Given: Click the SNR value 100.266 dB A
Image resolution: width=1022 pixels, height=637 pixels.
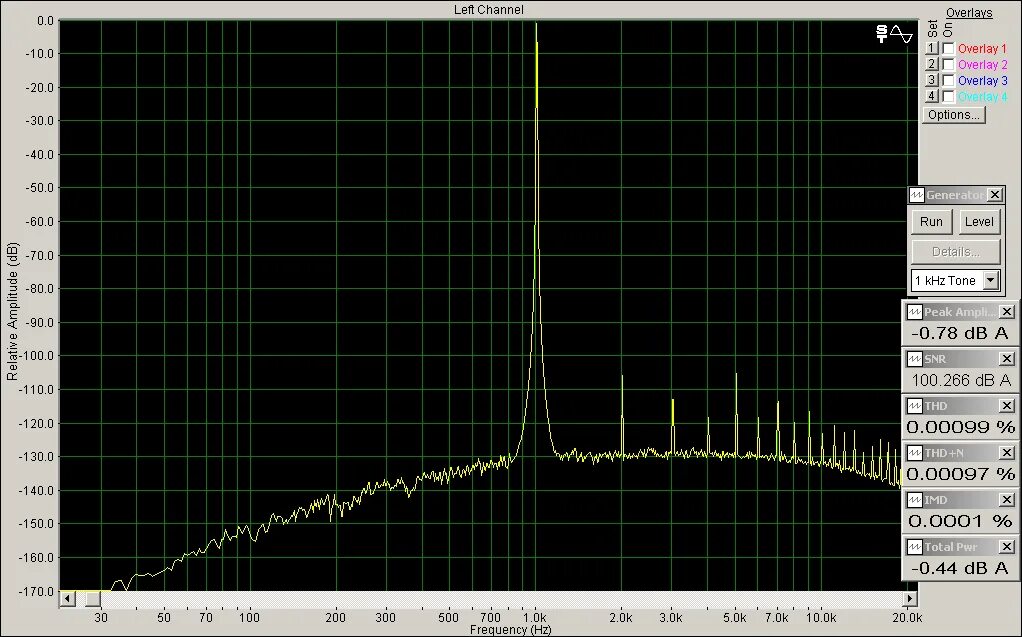Looking at the screenshot, I should pos(961,380).
